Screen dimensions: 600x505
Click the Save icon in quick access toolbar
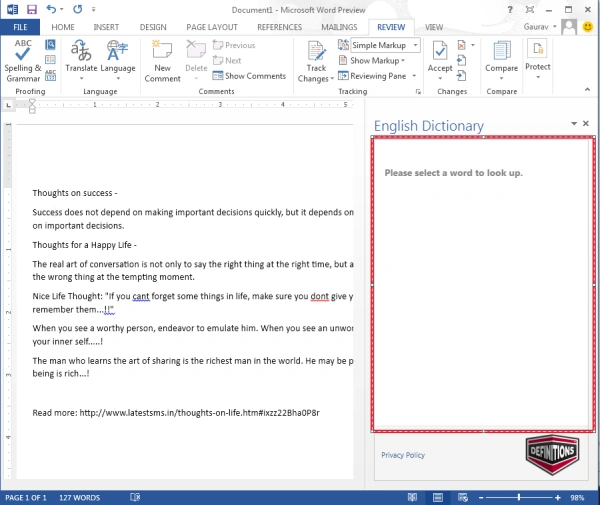pos(32,9)
